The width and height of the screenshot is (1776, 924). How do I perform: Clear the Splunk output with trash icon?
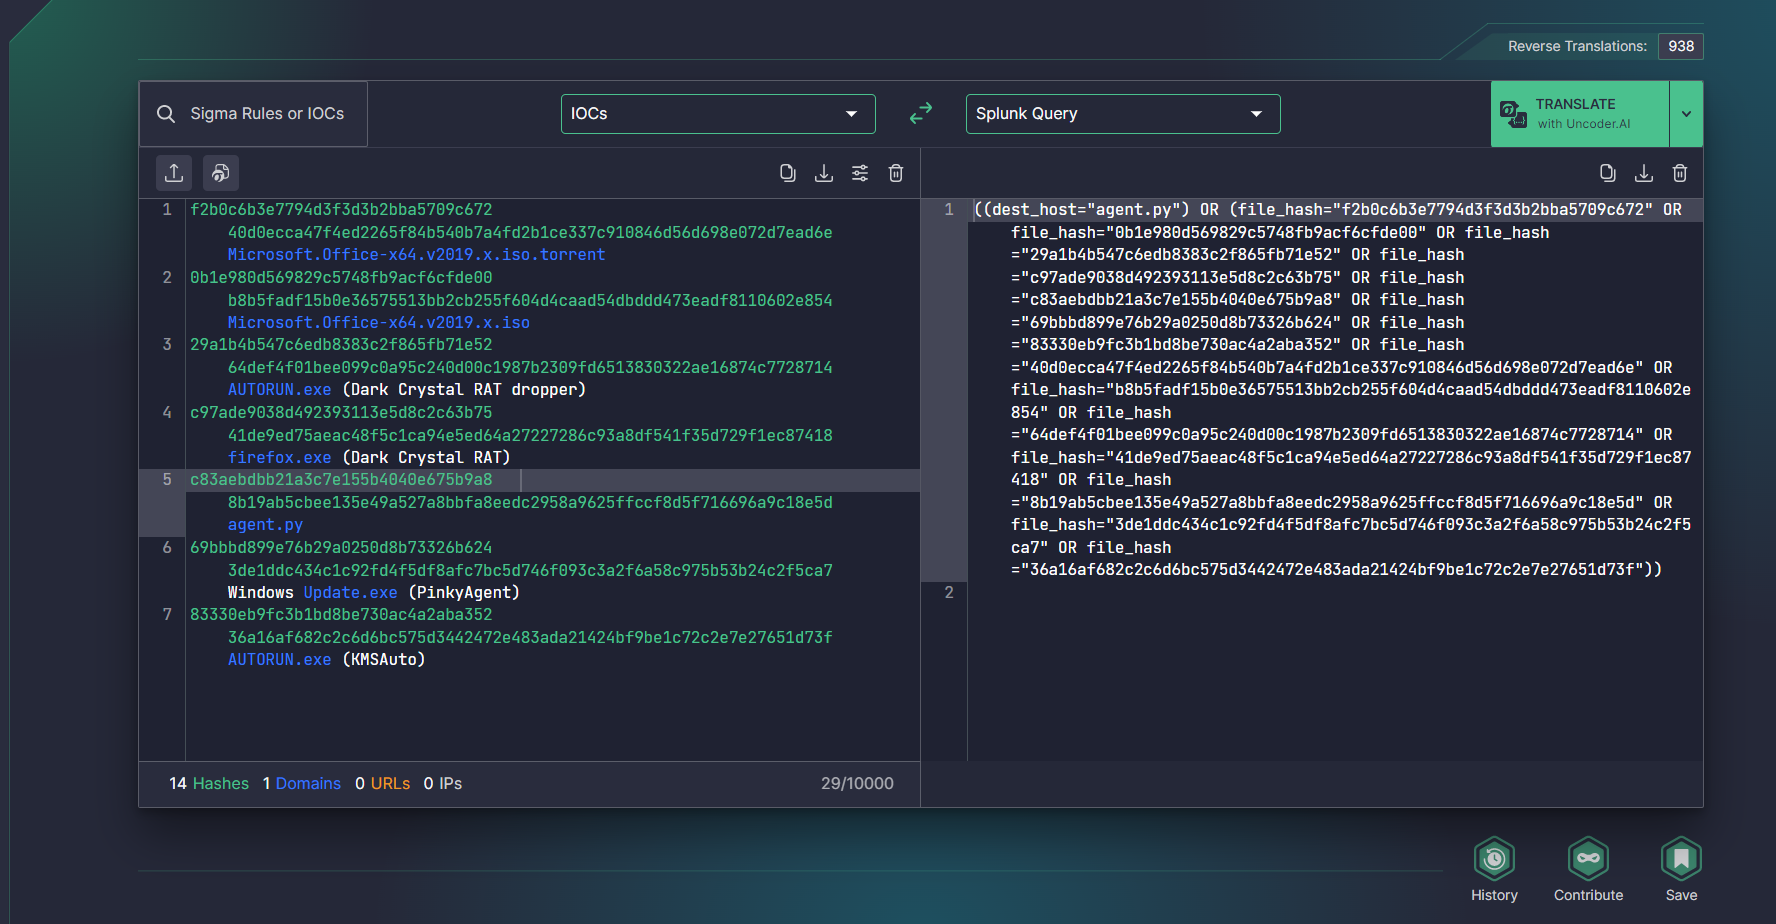(x=1680, y=173)
